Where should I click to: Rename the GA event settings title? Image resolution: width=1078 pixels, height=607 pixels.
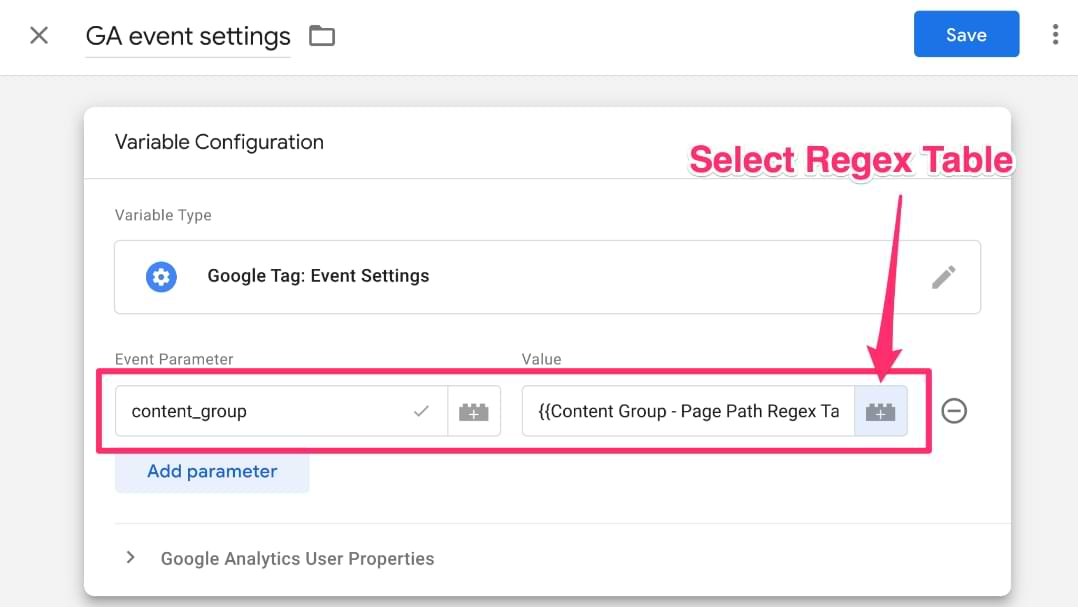[188, 36]
